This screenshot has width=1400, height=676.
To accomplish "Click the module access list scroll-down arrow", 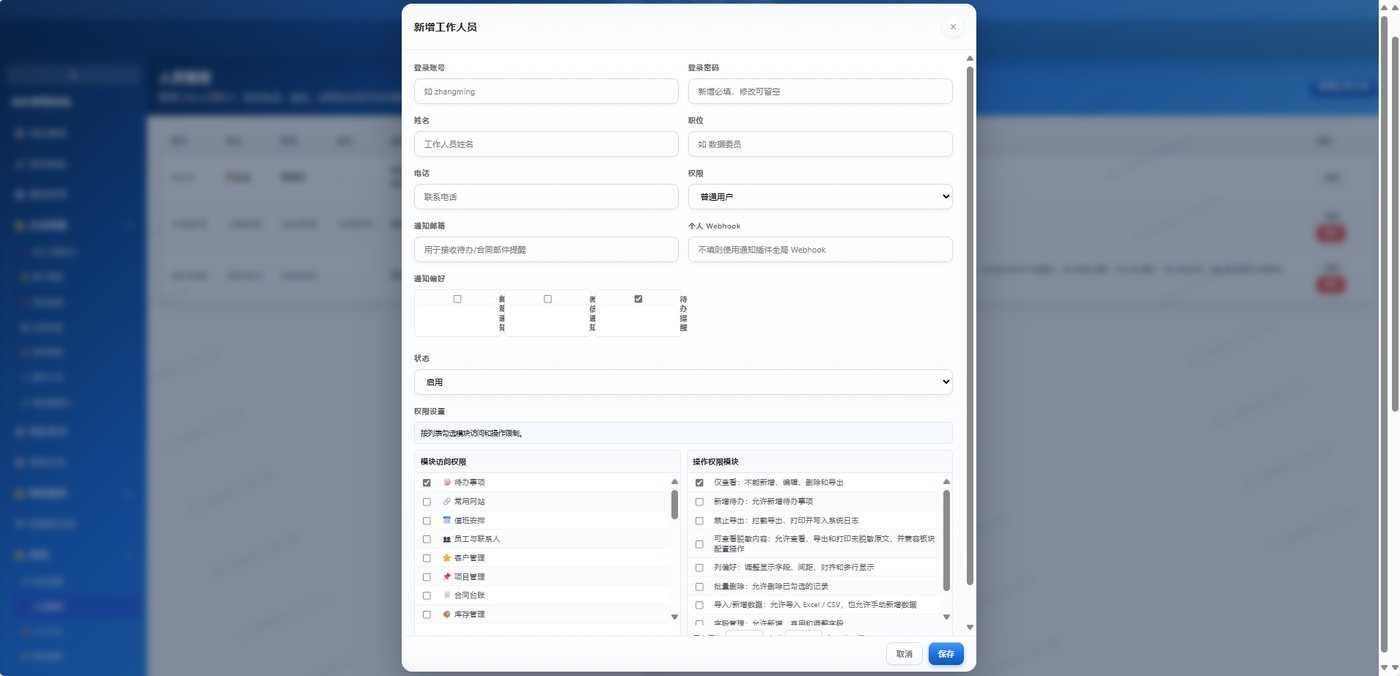I will [x=674, y=617].
